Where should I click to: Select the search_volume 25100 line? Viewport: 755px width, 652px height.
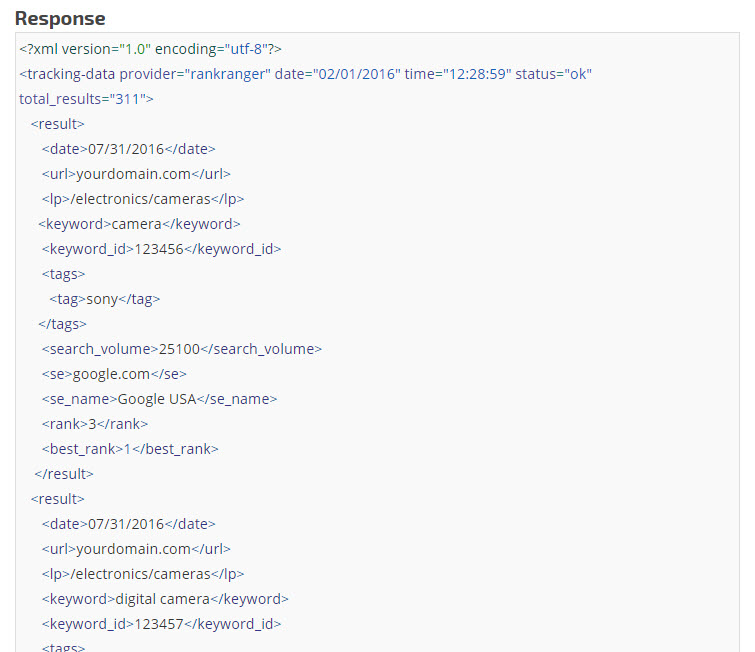point(181,349)
